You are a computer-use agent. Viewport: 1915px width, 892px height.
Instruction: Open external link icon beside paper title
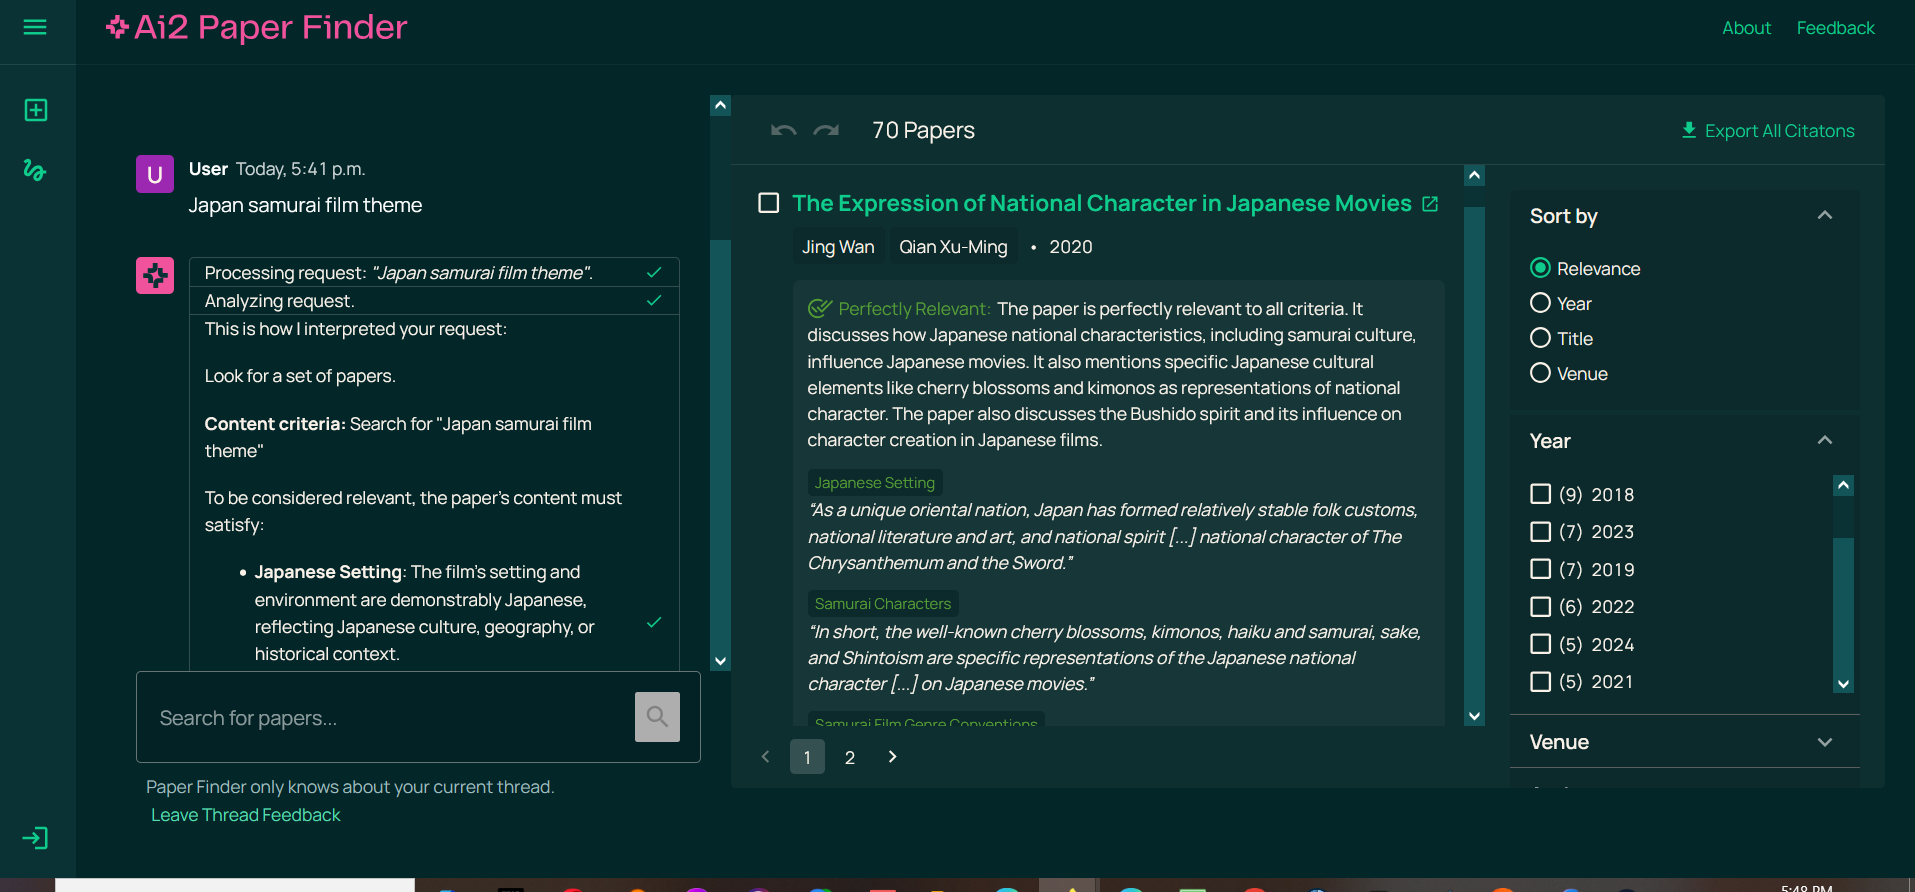1430,204
